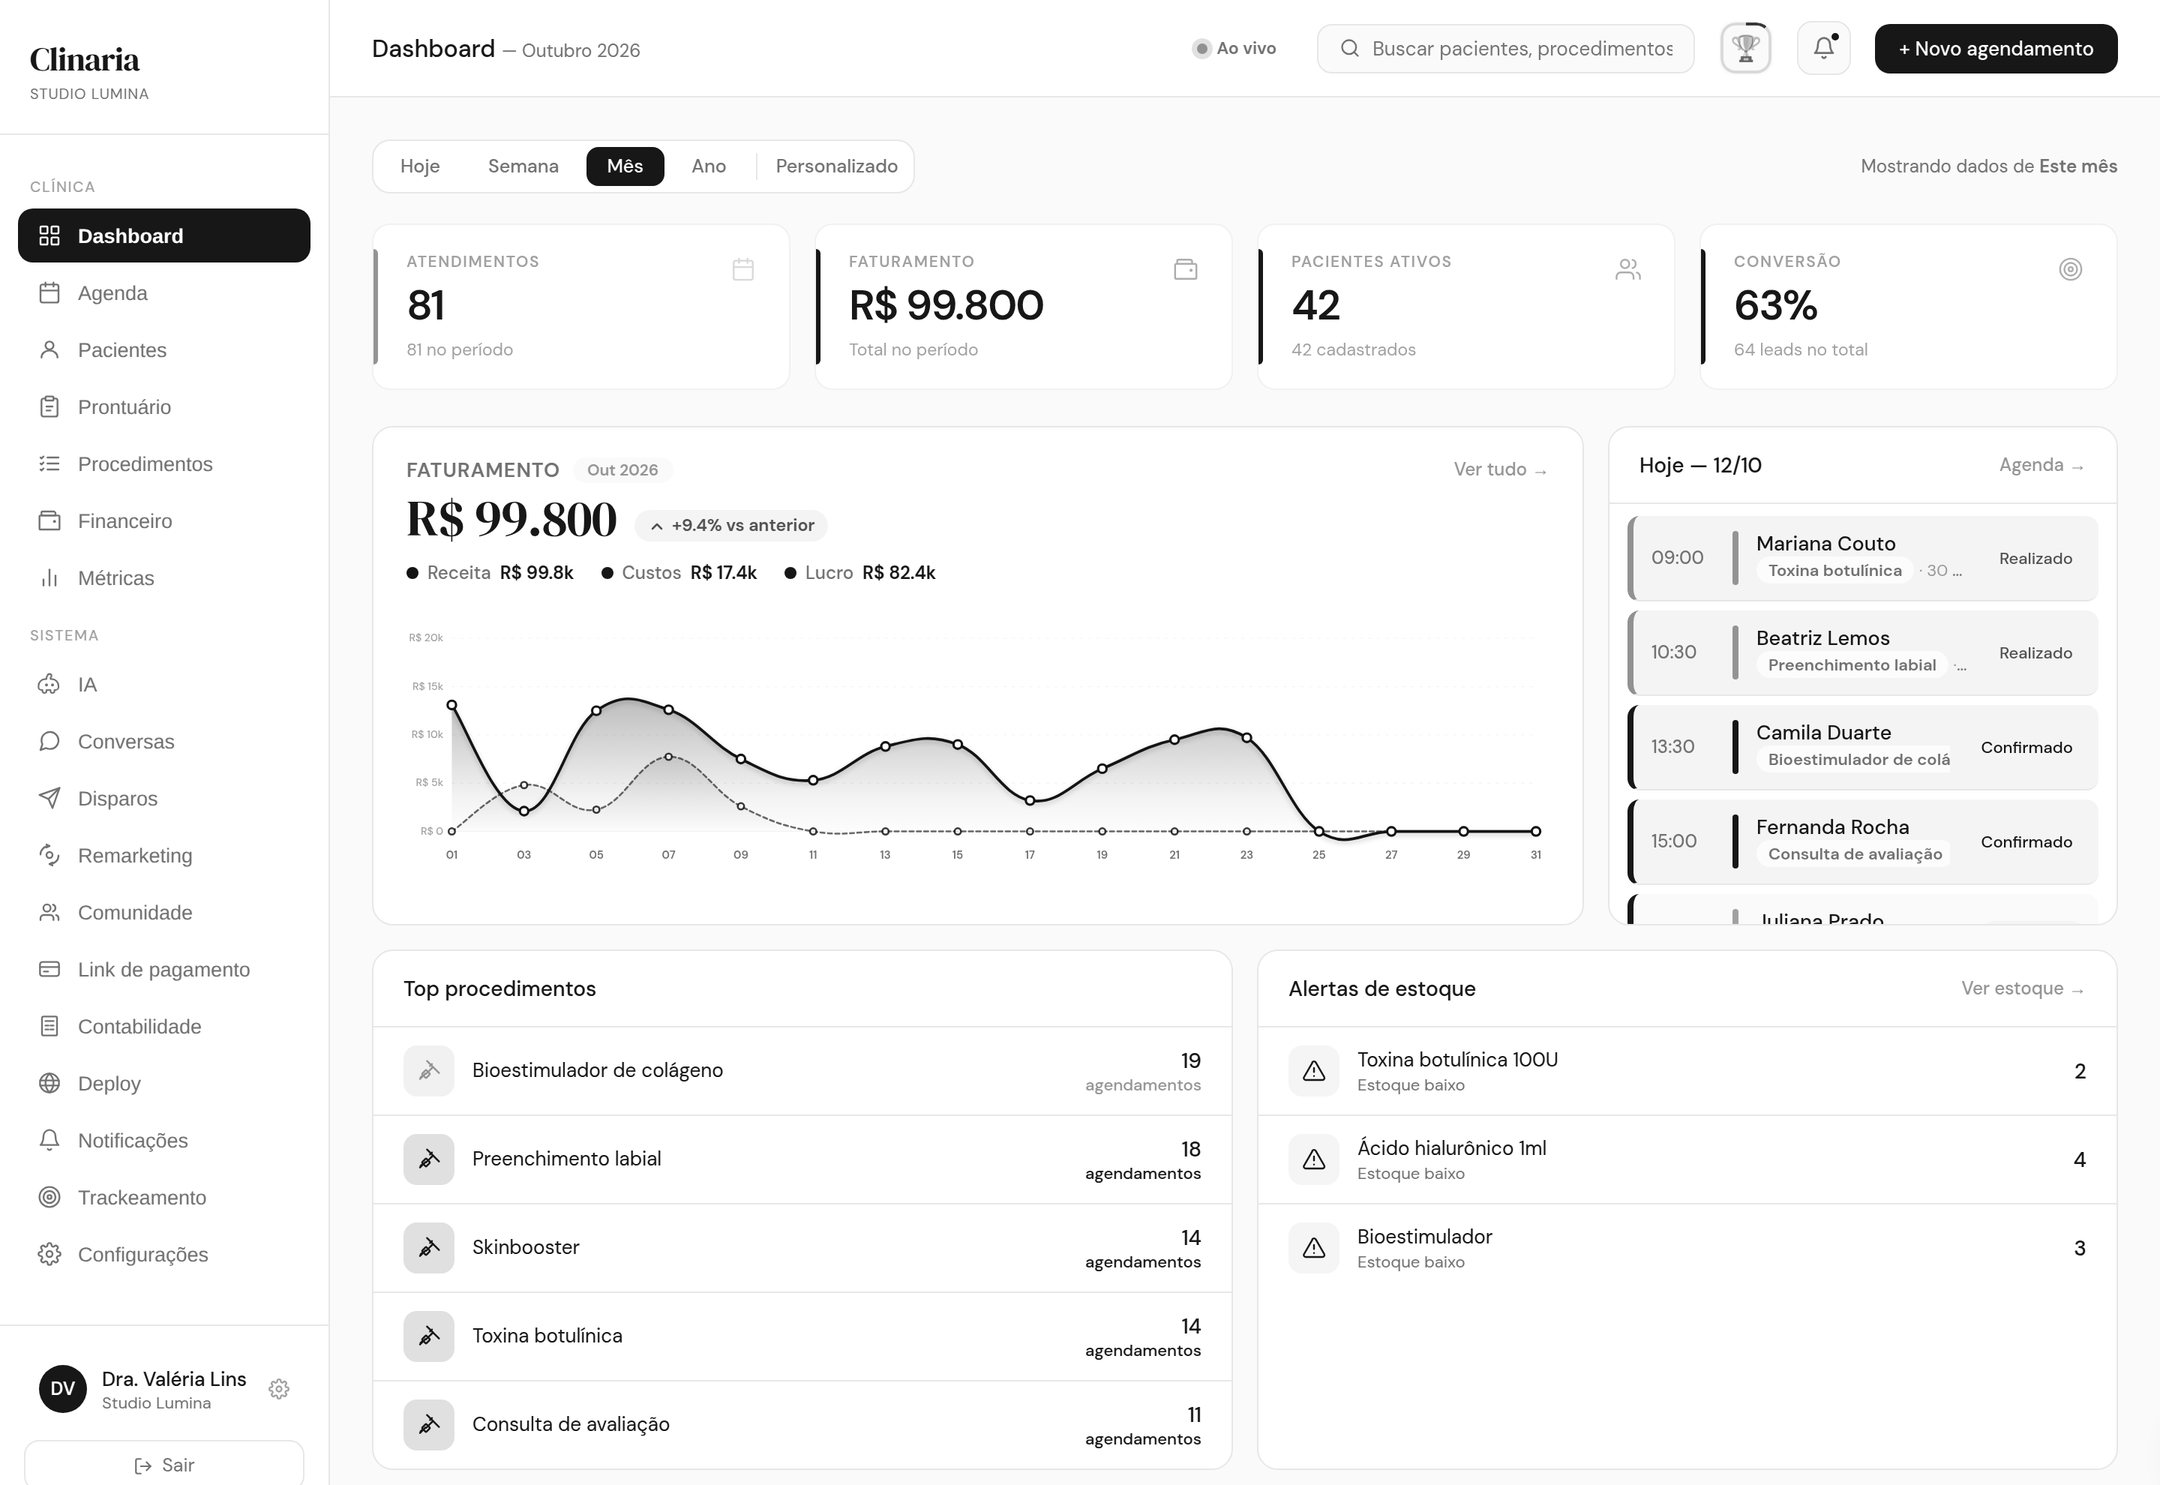Open the trophy achievements icon
Viewport: 2160px width, 1485px height.
coord(1745,48)
